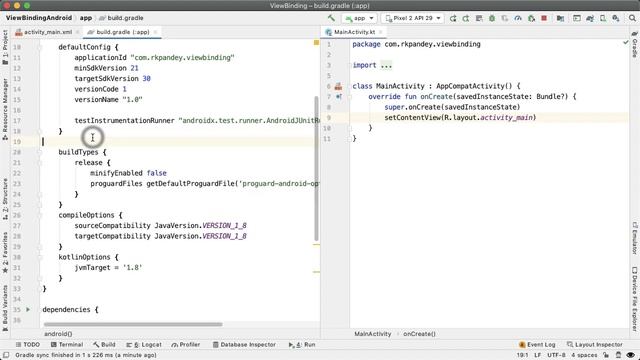Image resolution: width=640 pixels, height=360 pixels.
Task: Click the LF line separator indicator
Action: click(x=538, y=355)
